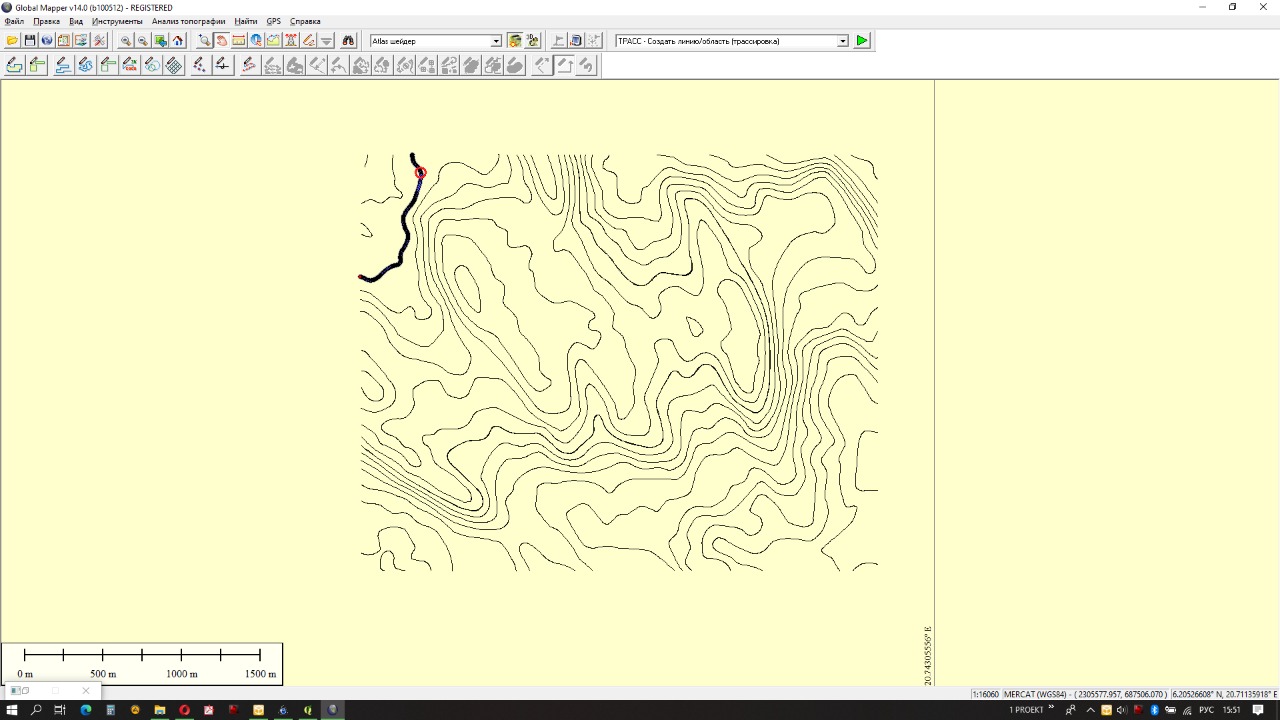The image size is (1280, 720).
Task: Click the 1:16060 scale in status bar
Action: coord(985,694)
